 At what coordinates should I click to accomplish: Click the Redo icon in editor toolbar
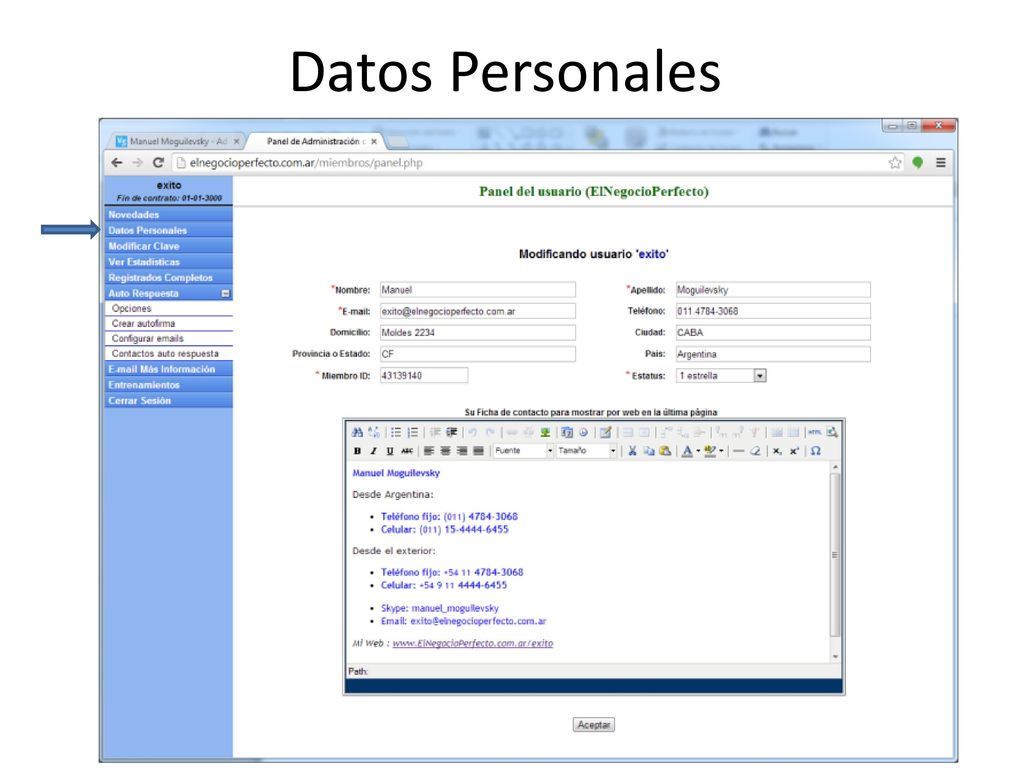point(490,432)
